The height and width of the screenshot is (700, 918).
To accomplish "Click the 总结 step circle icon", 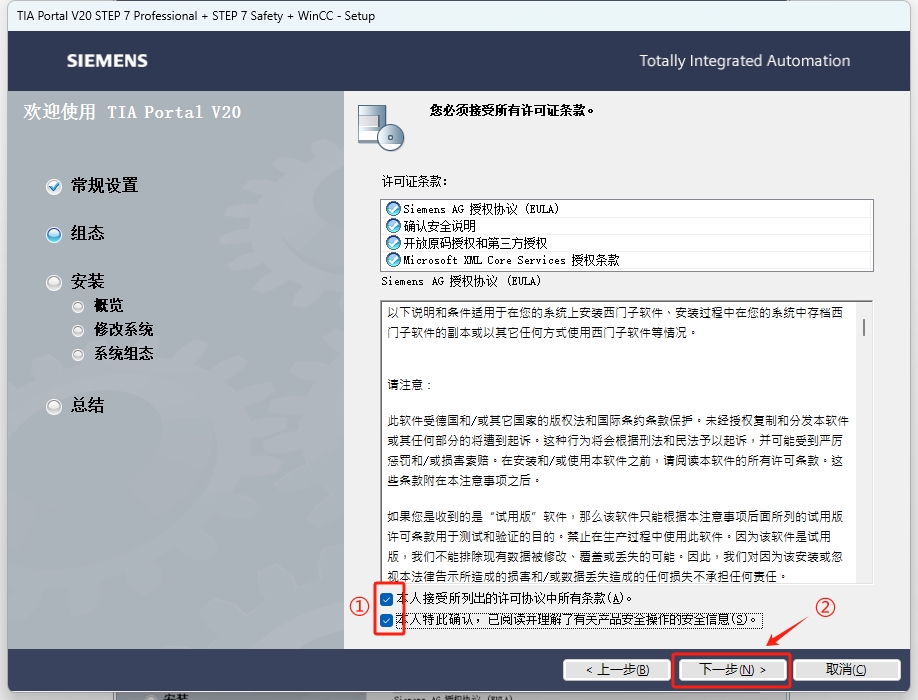I will pyautogui.click(x=53, y=406).
